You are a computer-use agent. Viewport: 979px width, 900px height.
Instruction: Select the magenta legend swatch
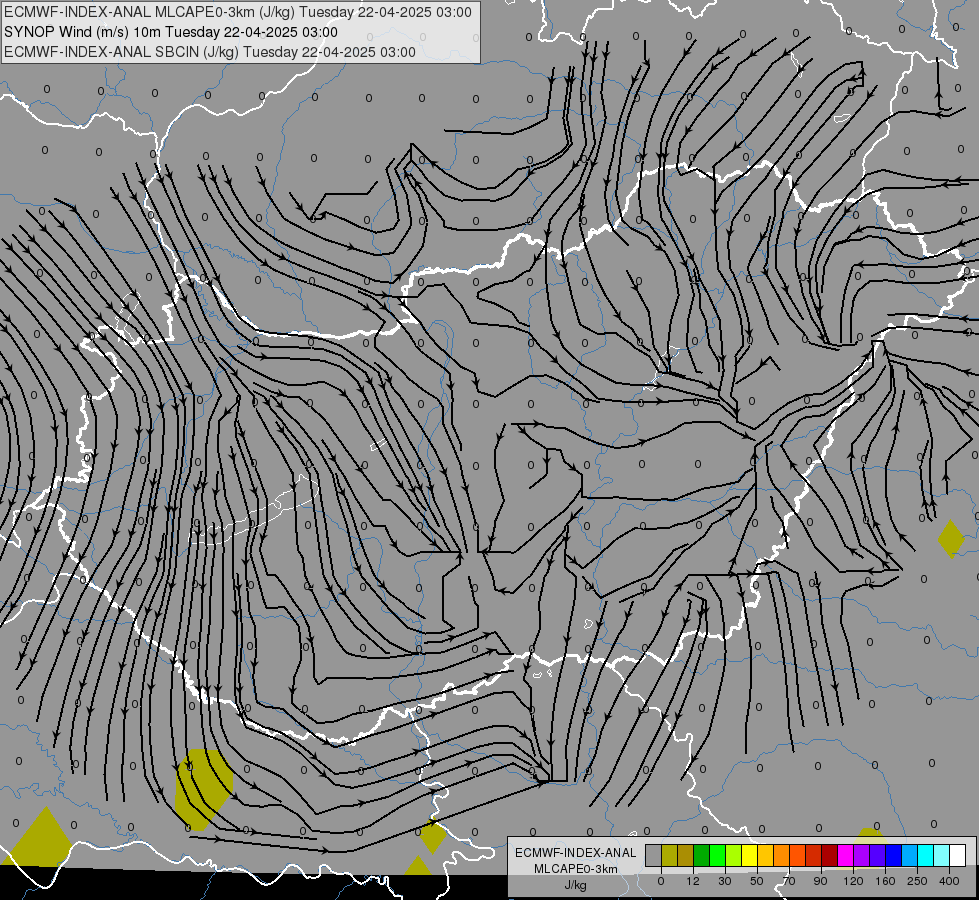[x=846, y=855]
